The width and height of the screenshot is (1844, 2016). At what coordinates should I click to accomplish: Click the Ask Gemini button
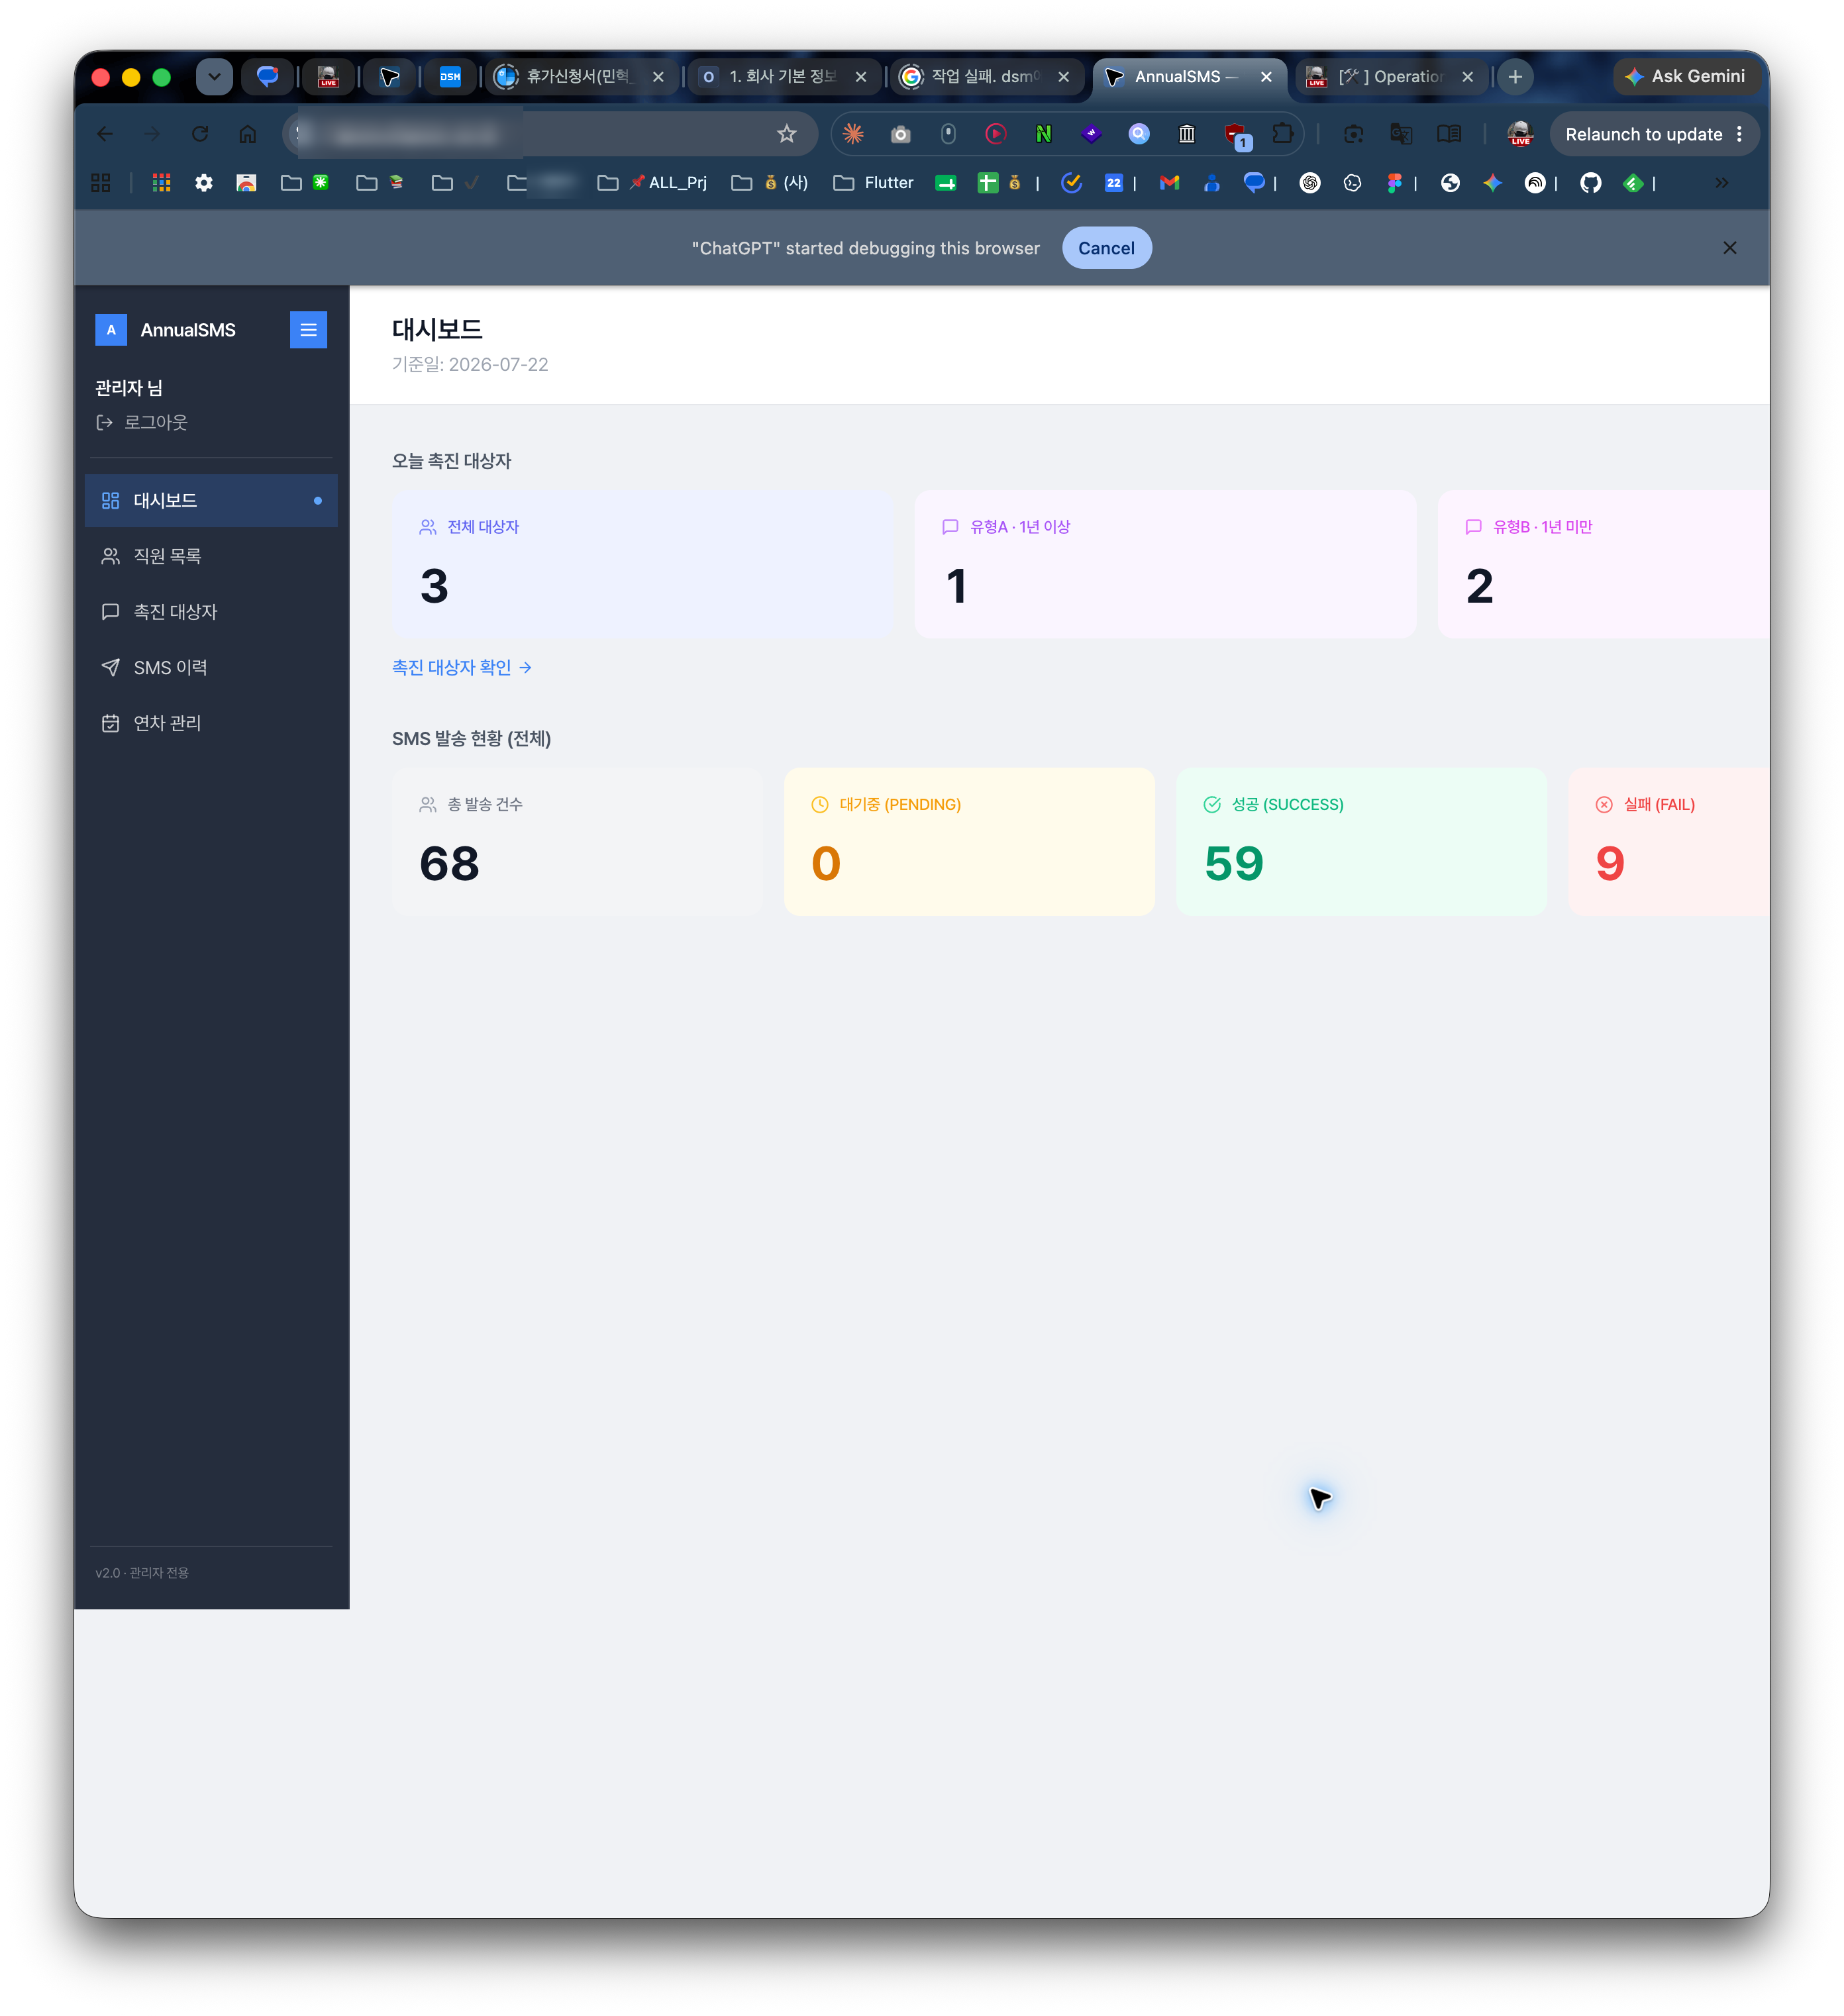point(1685,77)
